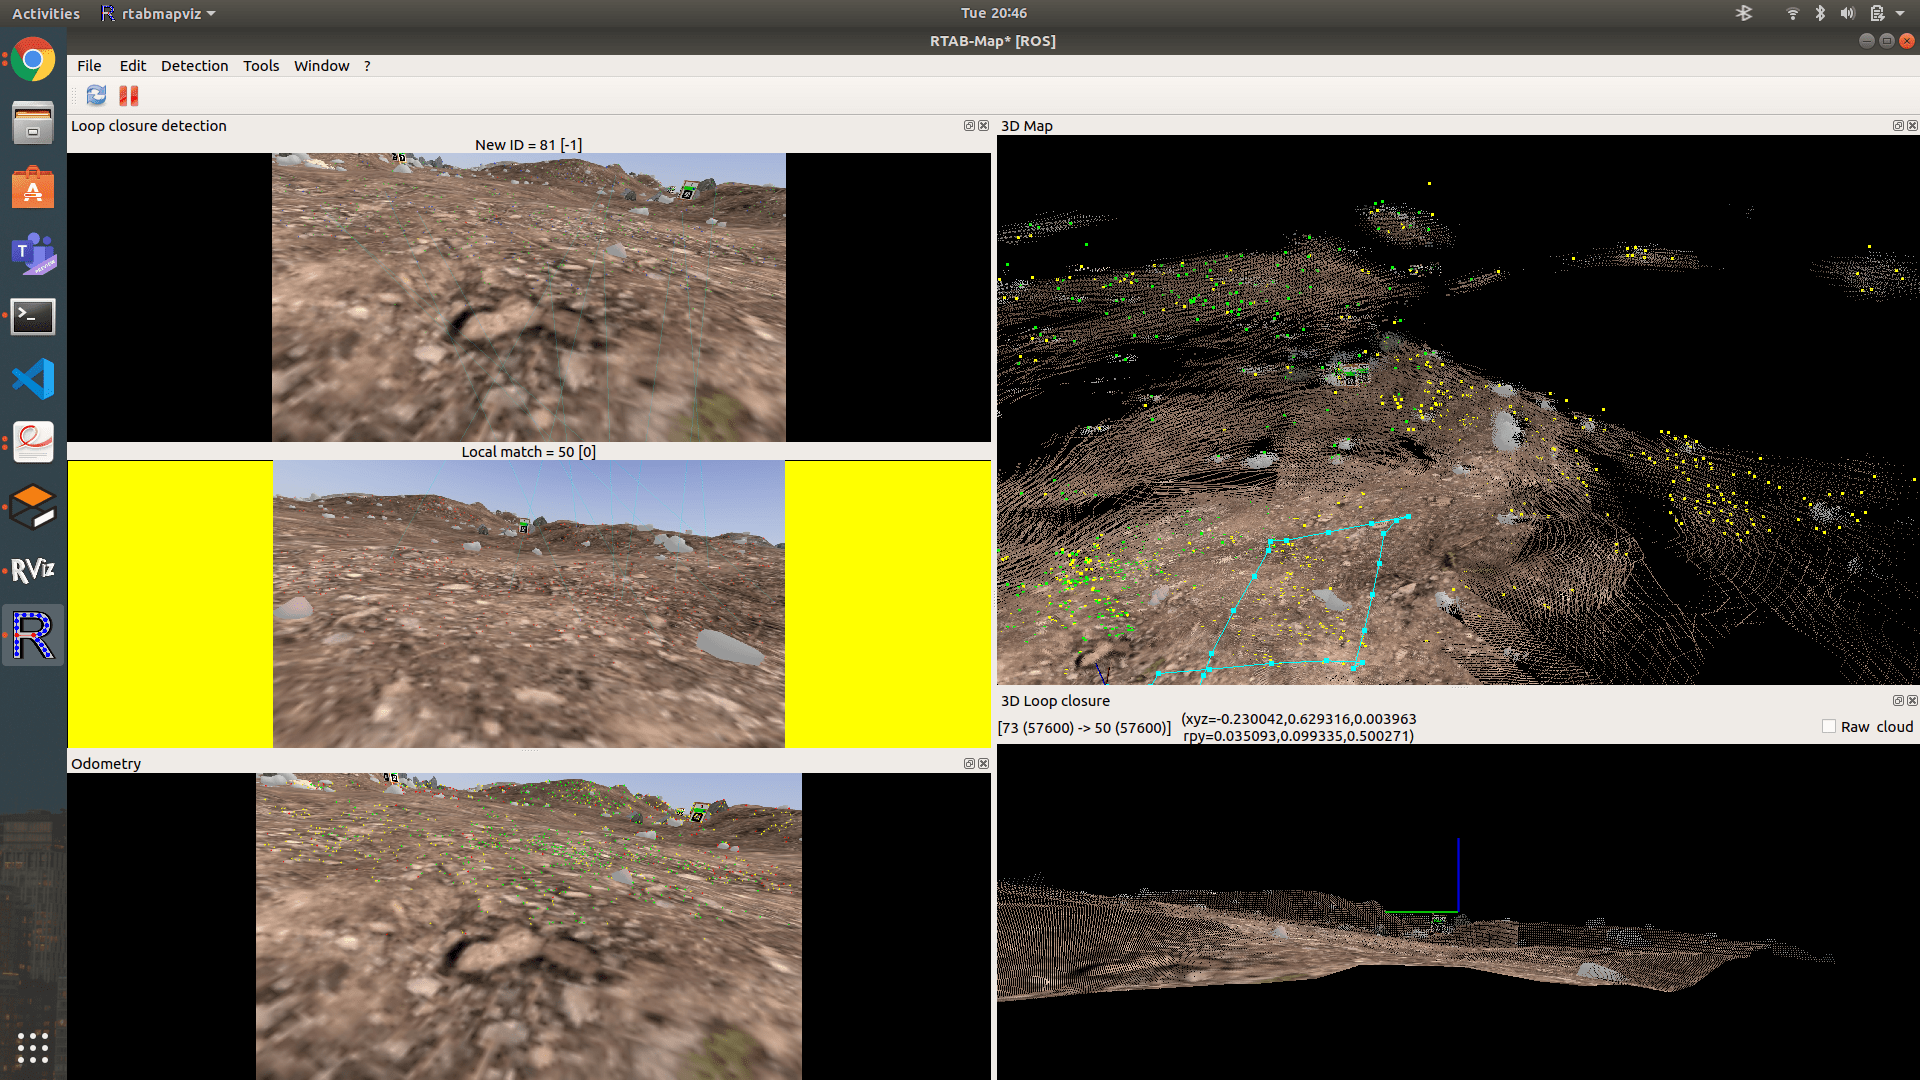1920x1080 pixels.
Task: Open the Tools menu
Action: (x=261, y=66)
